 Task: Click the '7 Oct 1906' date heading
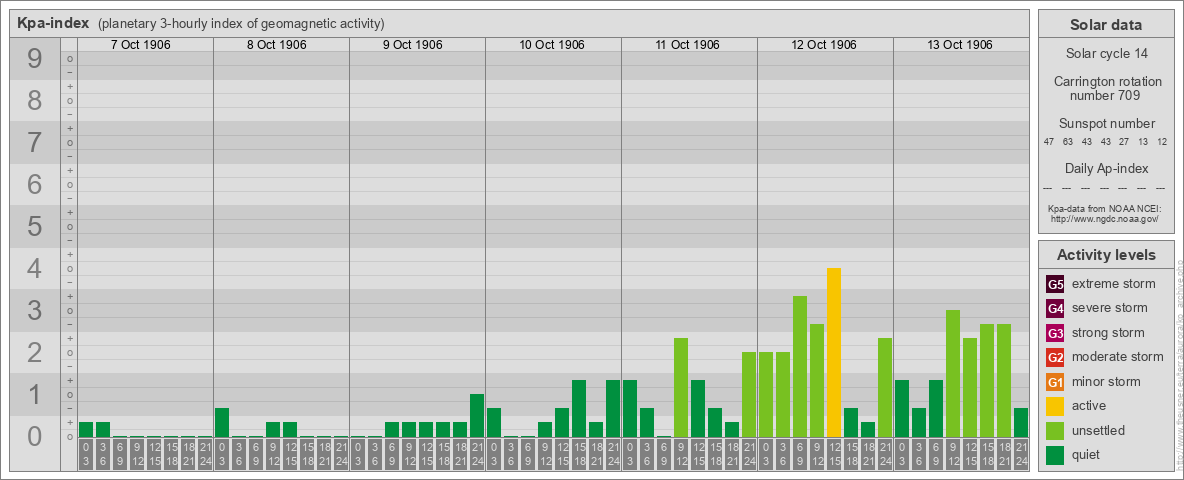coord(141,45)
